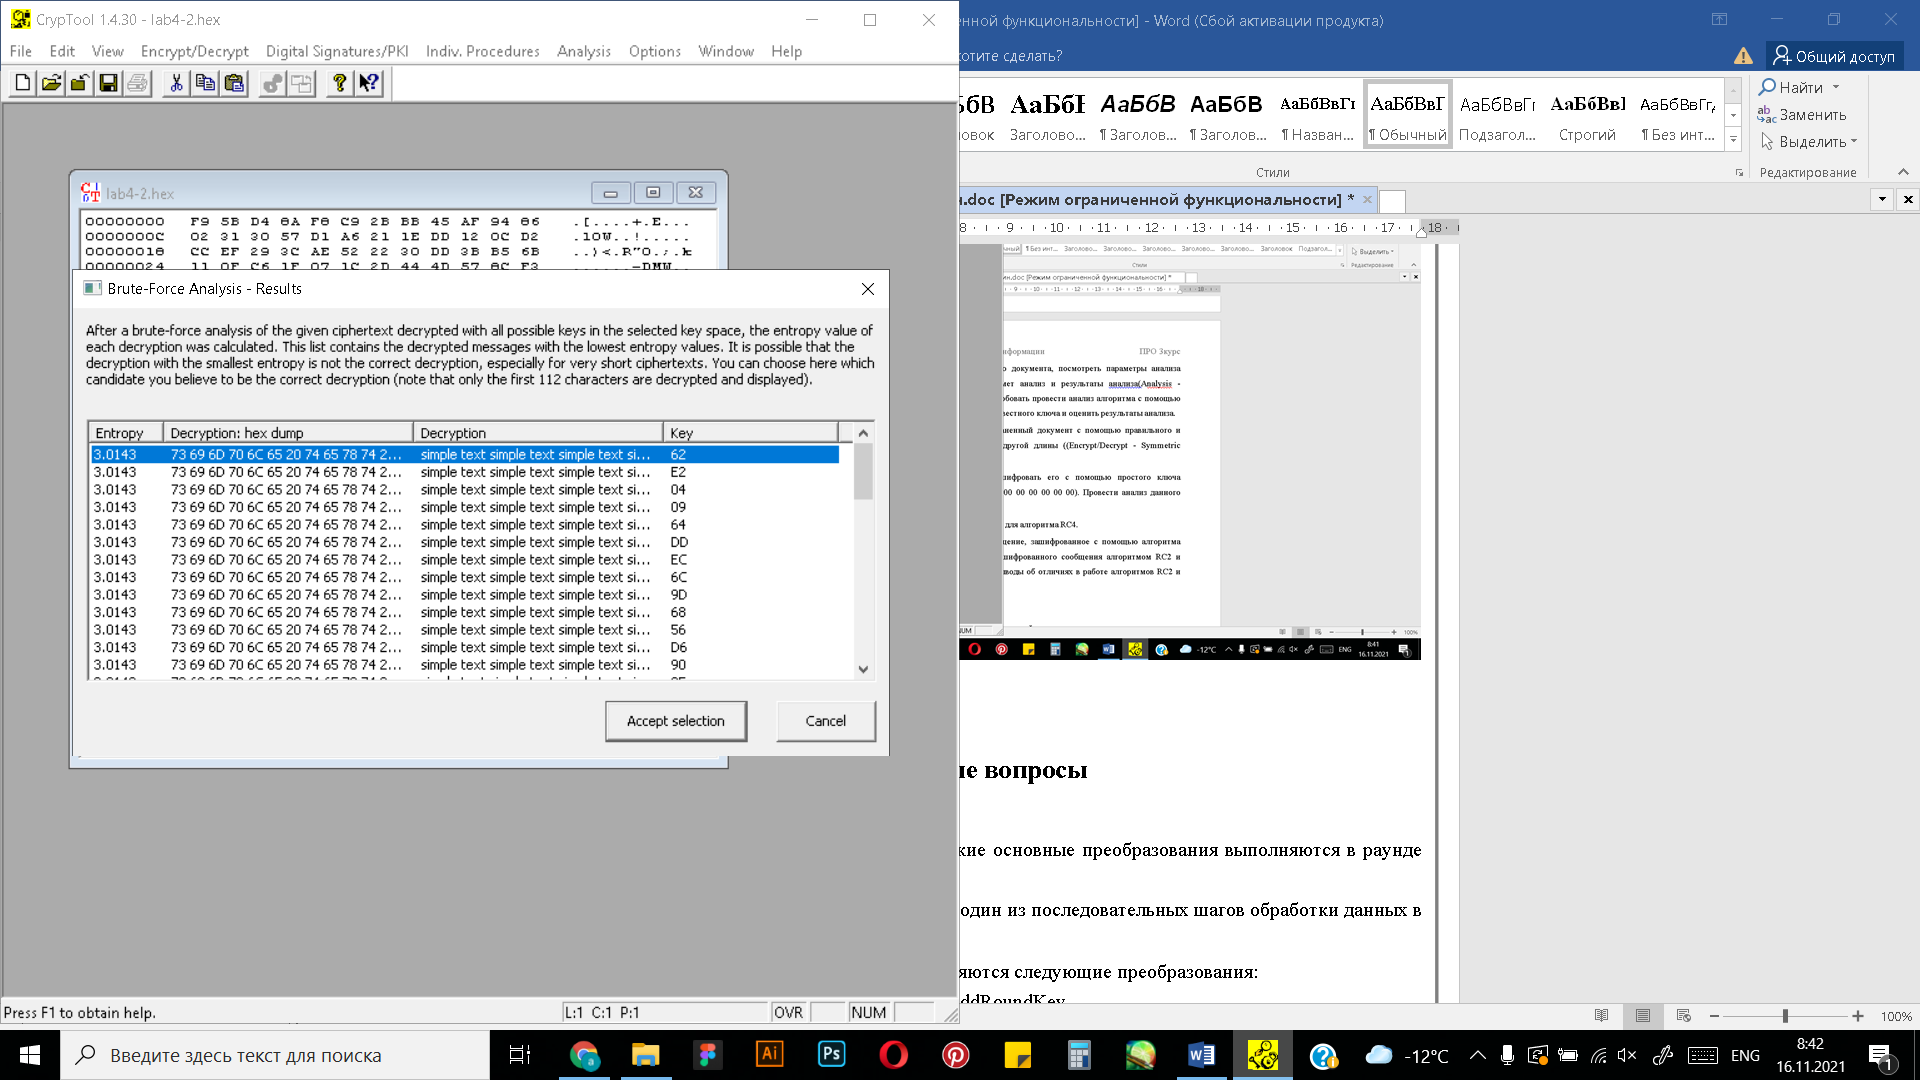Open the Styles pane launcher icon
Screen dimensions: 1920x1080
coord(1739,173)
